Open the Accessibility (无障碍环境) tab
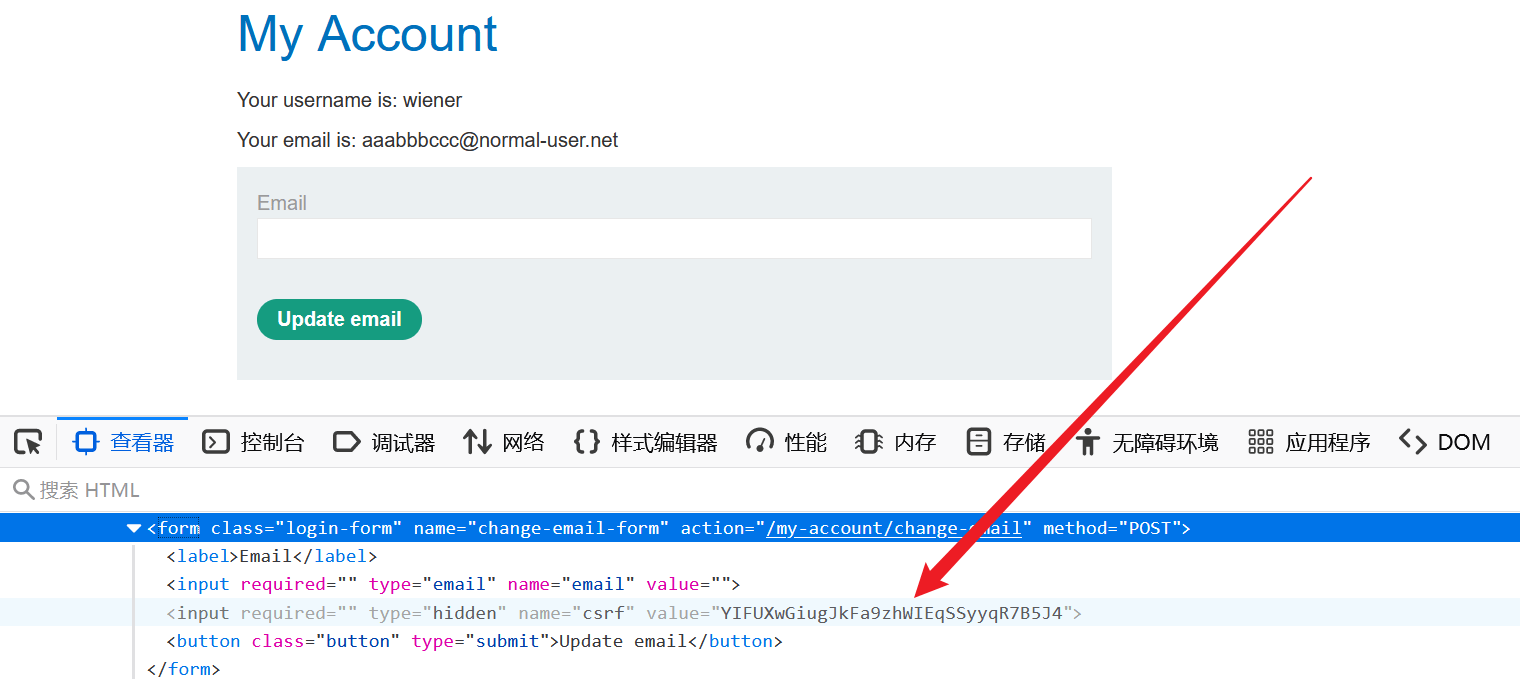 pyautogui.click(x=1148, y=442)
